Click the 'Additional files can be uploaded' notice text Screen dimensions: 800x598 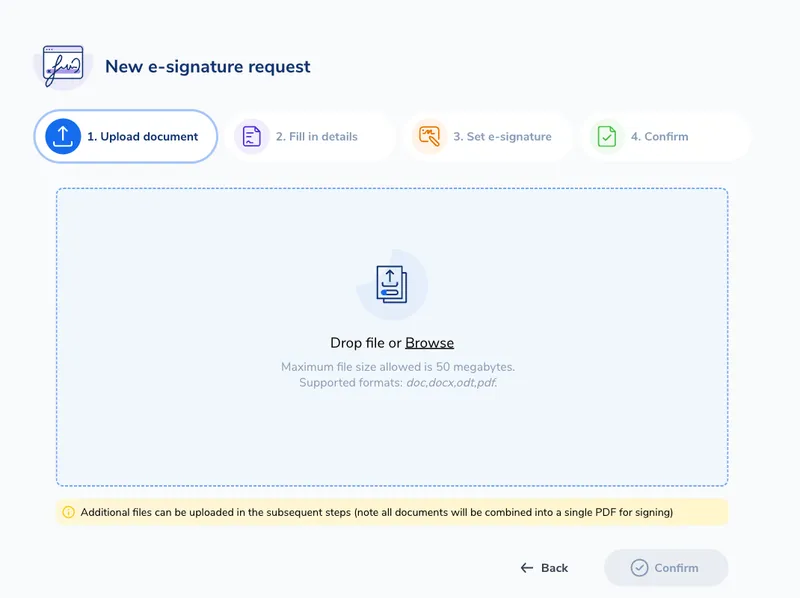(x=377, y=512)
